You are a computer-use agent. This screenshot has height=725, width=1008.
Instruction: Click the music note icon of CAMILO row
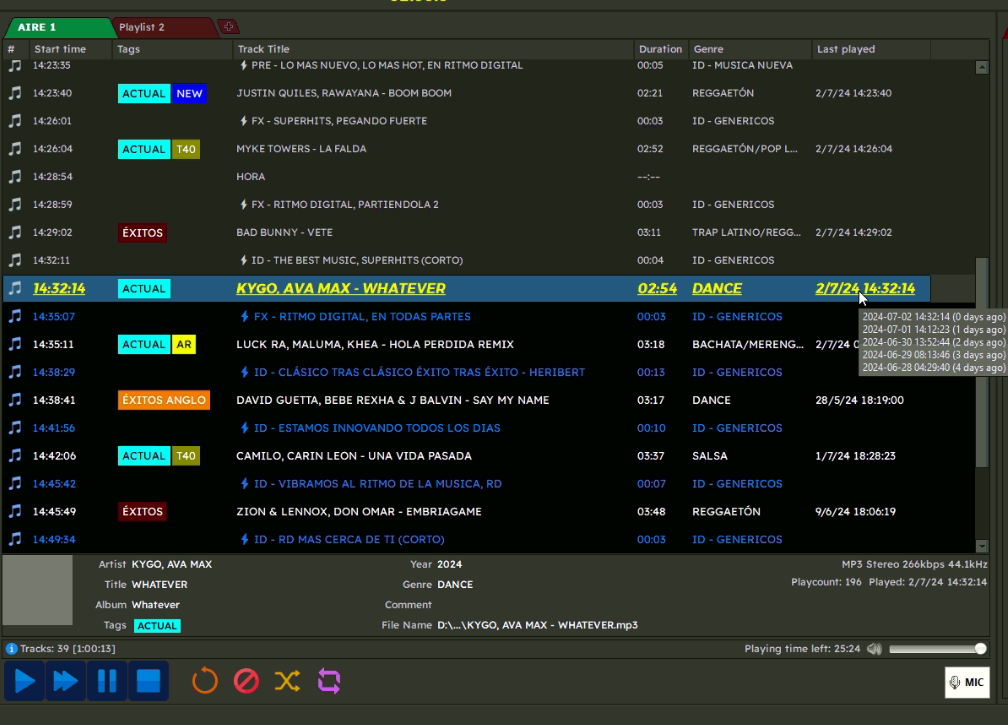tap(15, 456)
